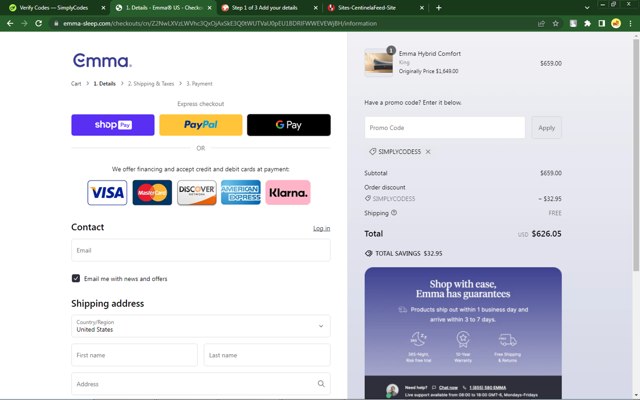
Task: Click the $626.05 total amount
Action: pyautogui.click(x=547, y=234)
